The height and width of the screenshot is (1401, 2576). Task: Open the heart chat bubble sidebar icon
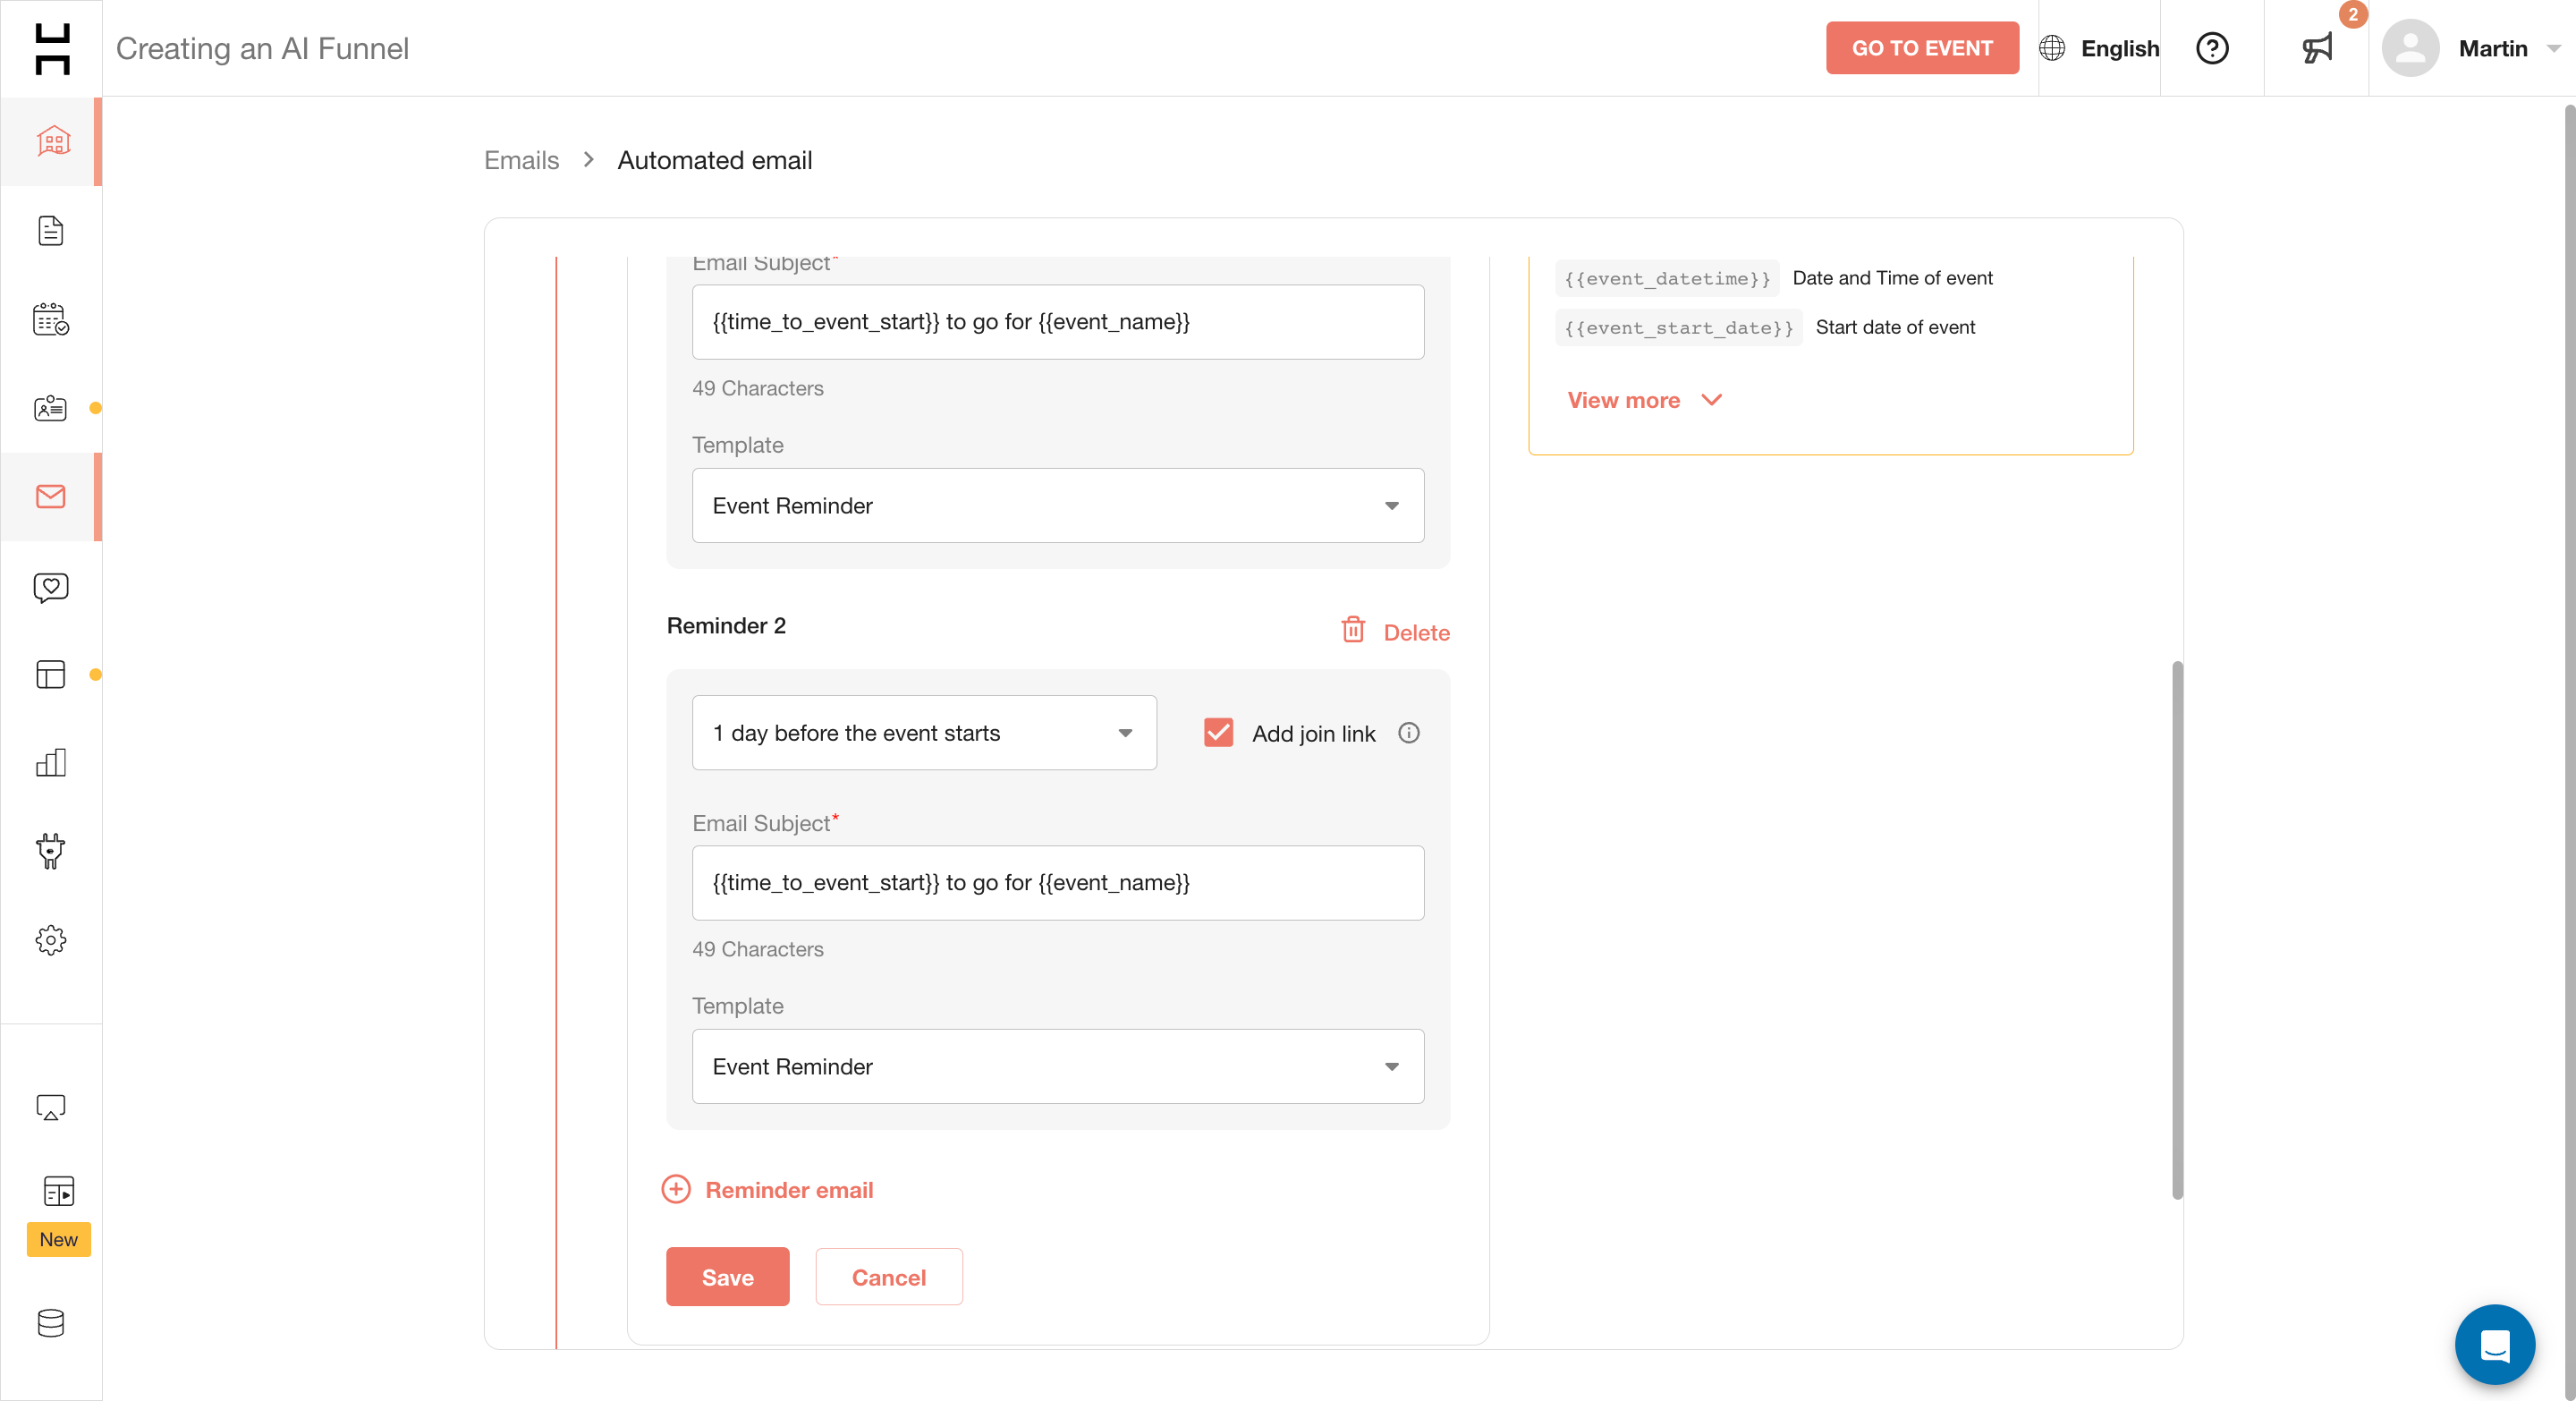[51, 587]
